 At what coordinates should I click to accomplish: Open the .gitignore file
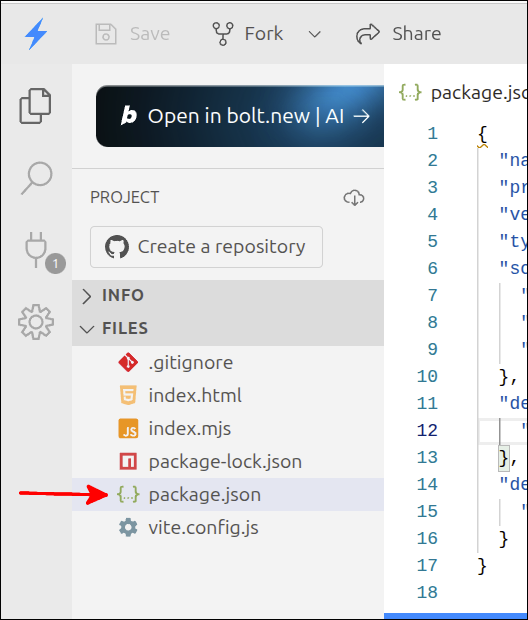point(228,363)
